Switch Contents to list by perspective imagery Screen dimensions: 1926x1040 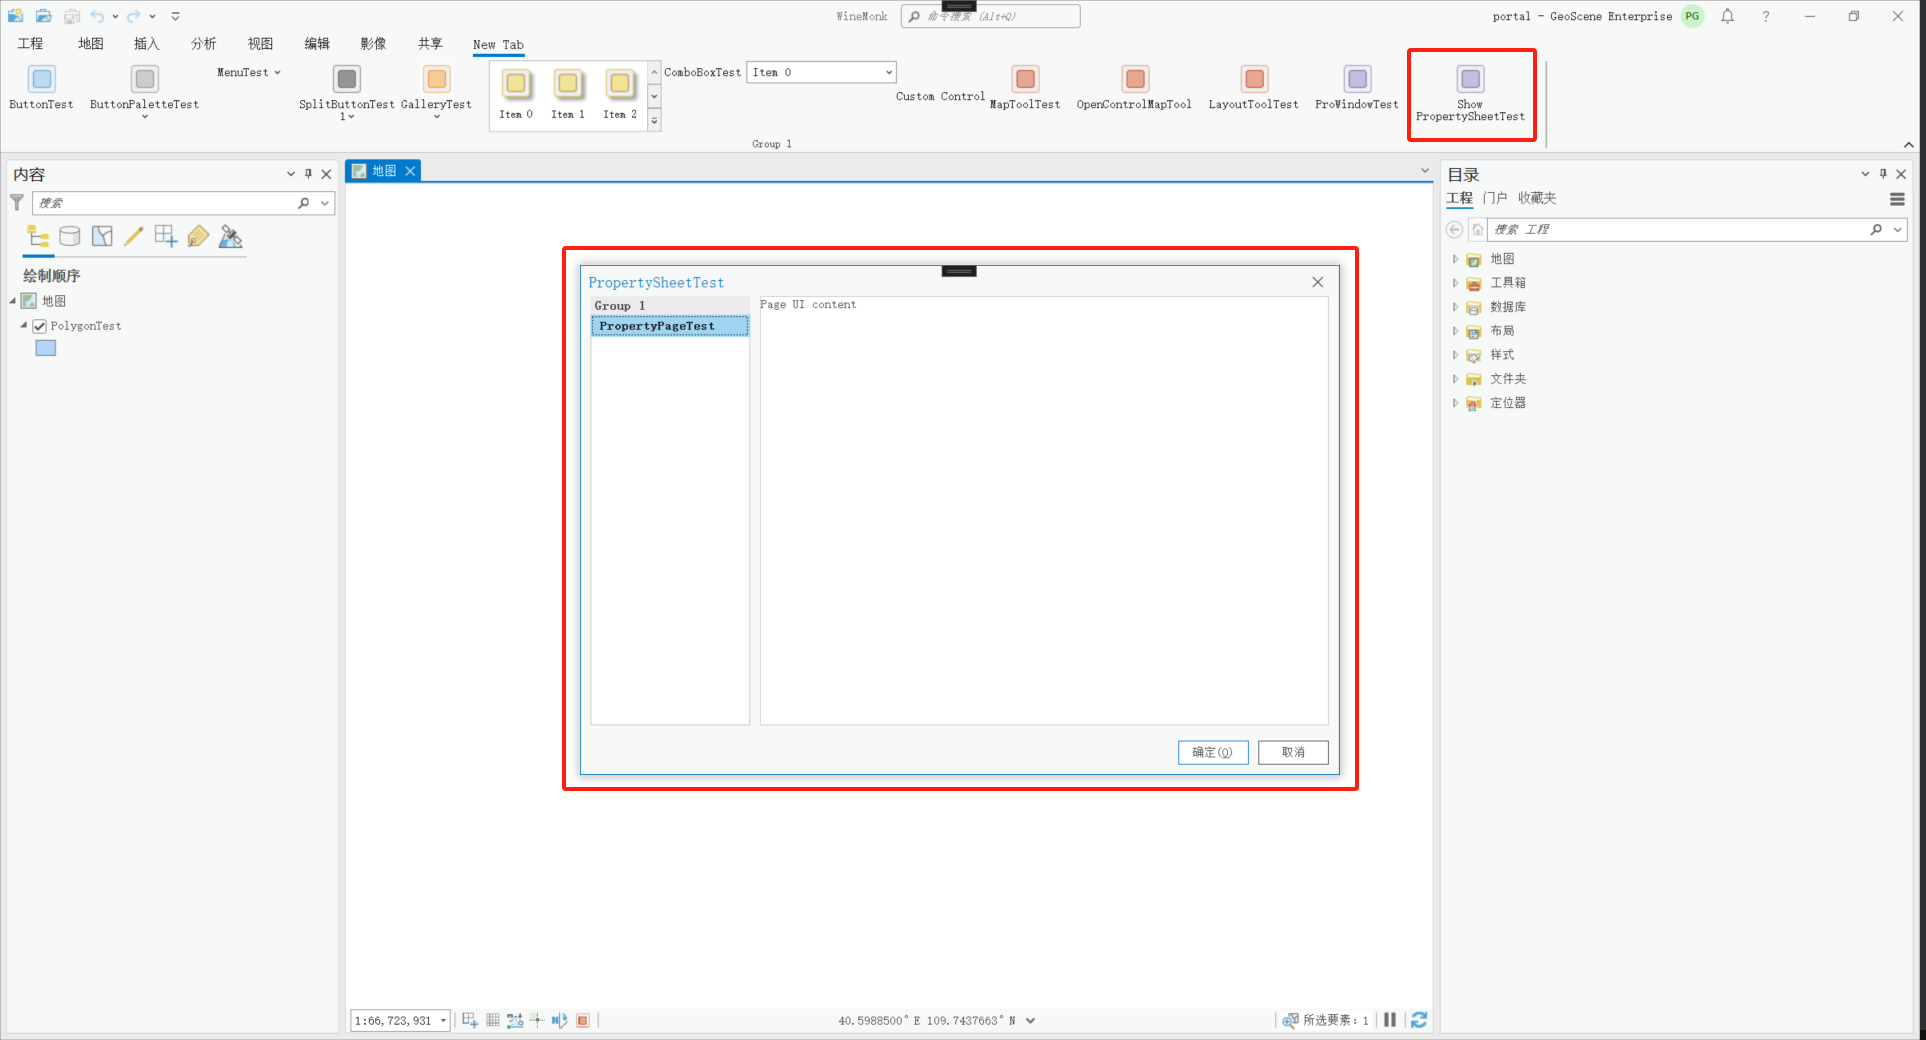click(x=231, y=237)
